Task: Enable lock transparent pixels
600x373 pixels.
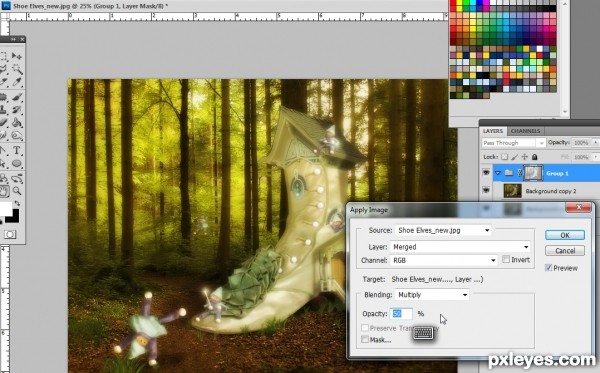Action: [505, 157]
